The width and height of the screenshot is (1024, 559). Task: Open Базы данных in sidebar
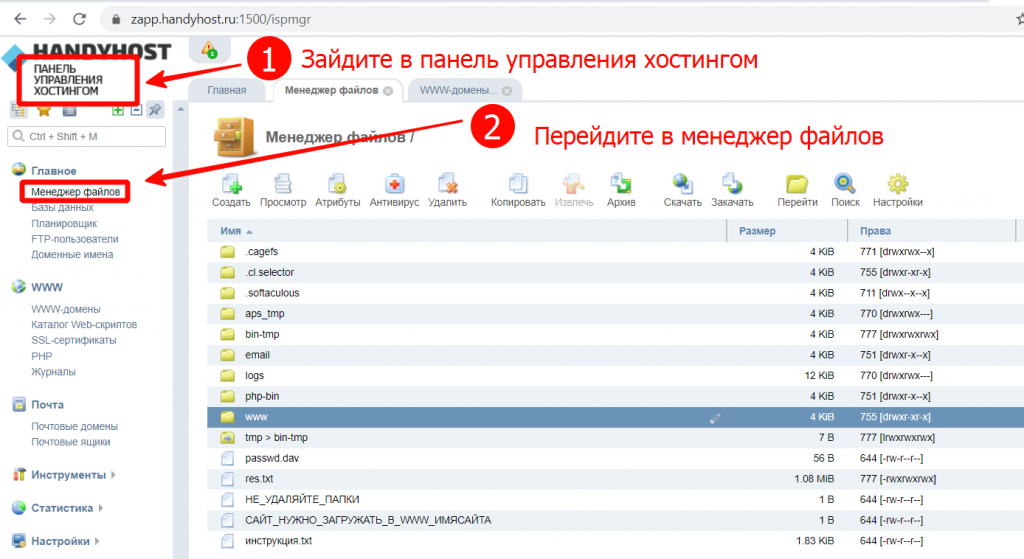[62, 207]
